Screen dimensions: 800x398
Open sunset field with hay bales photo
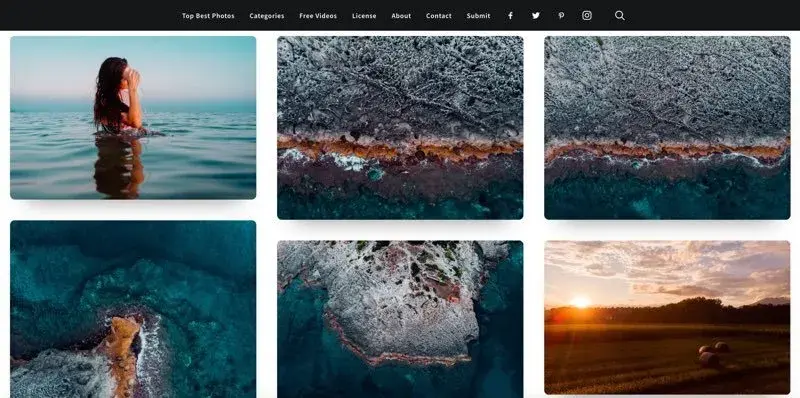coord(667,317)
